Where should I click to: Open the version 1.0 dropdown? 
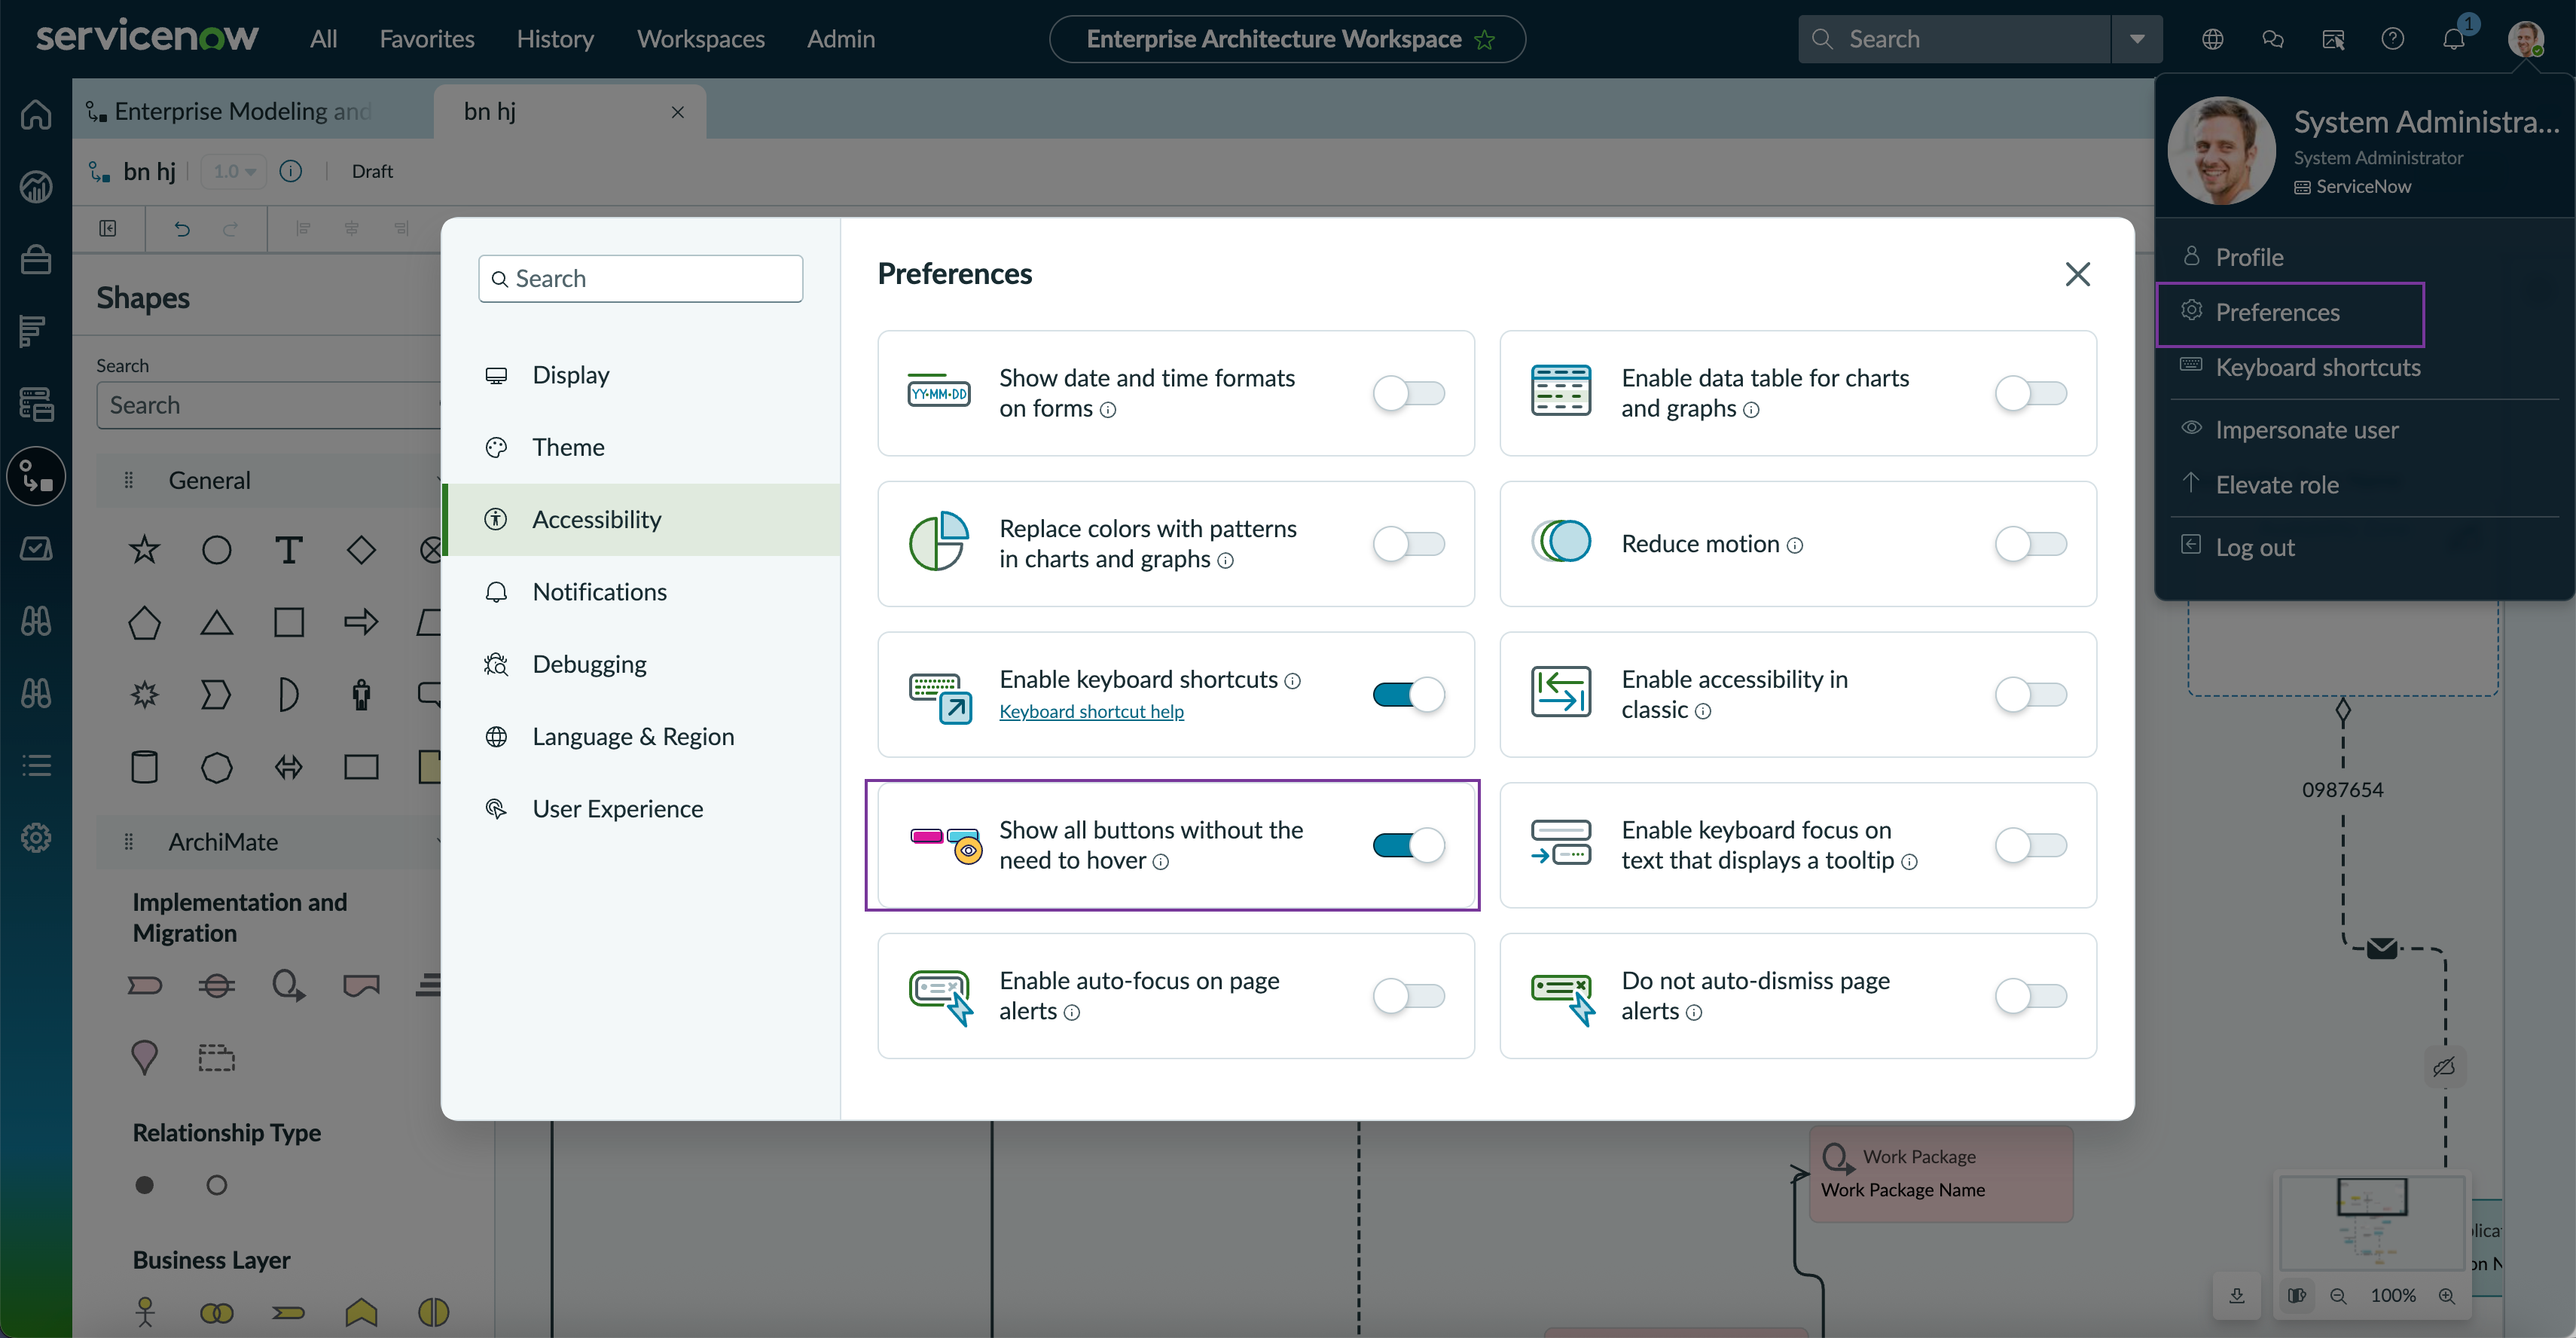[x=234, y=171]
